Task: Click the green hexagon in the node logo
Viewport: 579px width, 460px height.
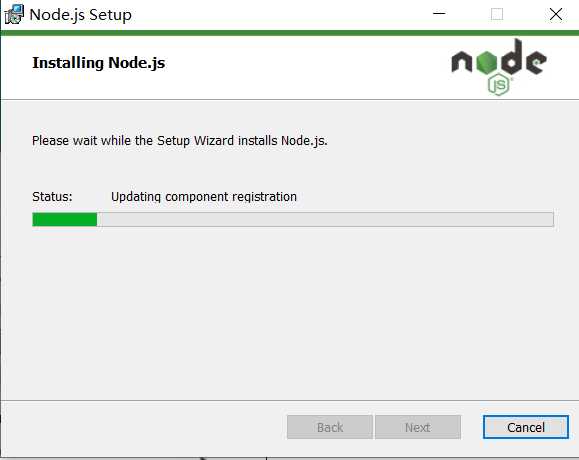Action: pyautogui.click(x=486, y=62)
